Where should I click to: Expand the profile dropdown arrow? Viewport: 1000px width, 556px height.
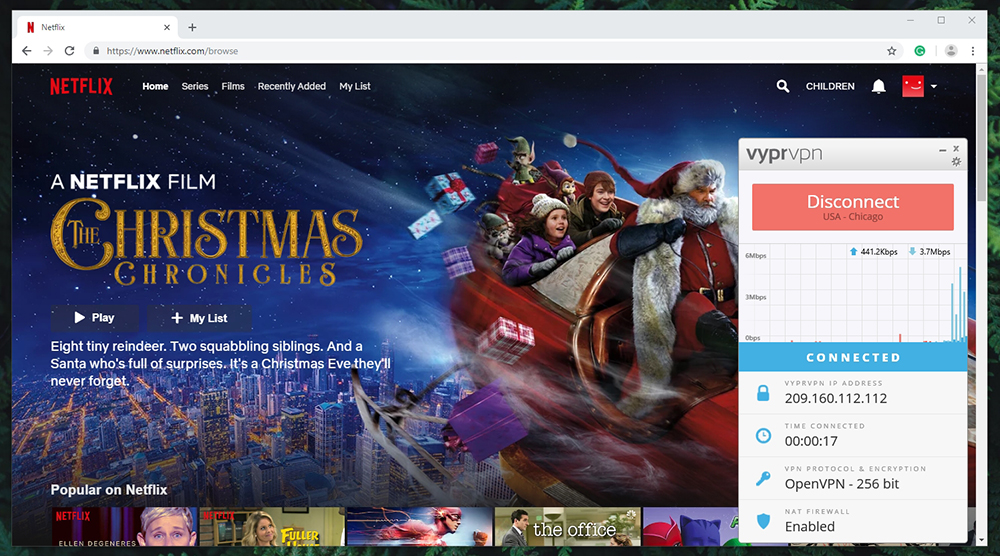tap(934, 87)
